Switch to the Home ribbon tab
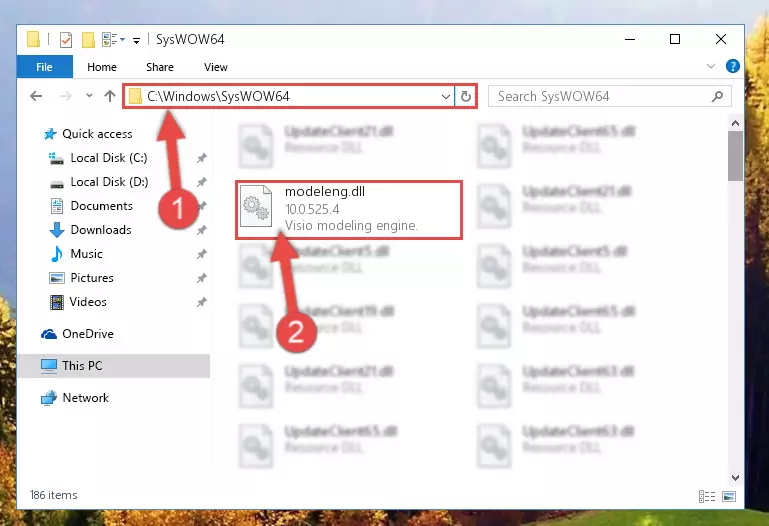The image size is (769, 526). pos(102,67)
